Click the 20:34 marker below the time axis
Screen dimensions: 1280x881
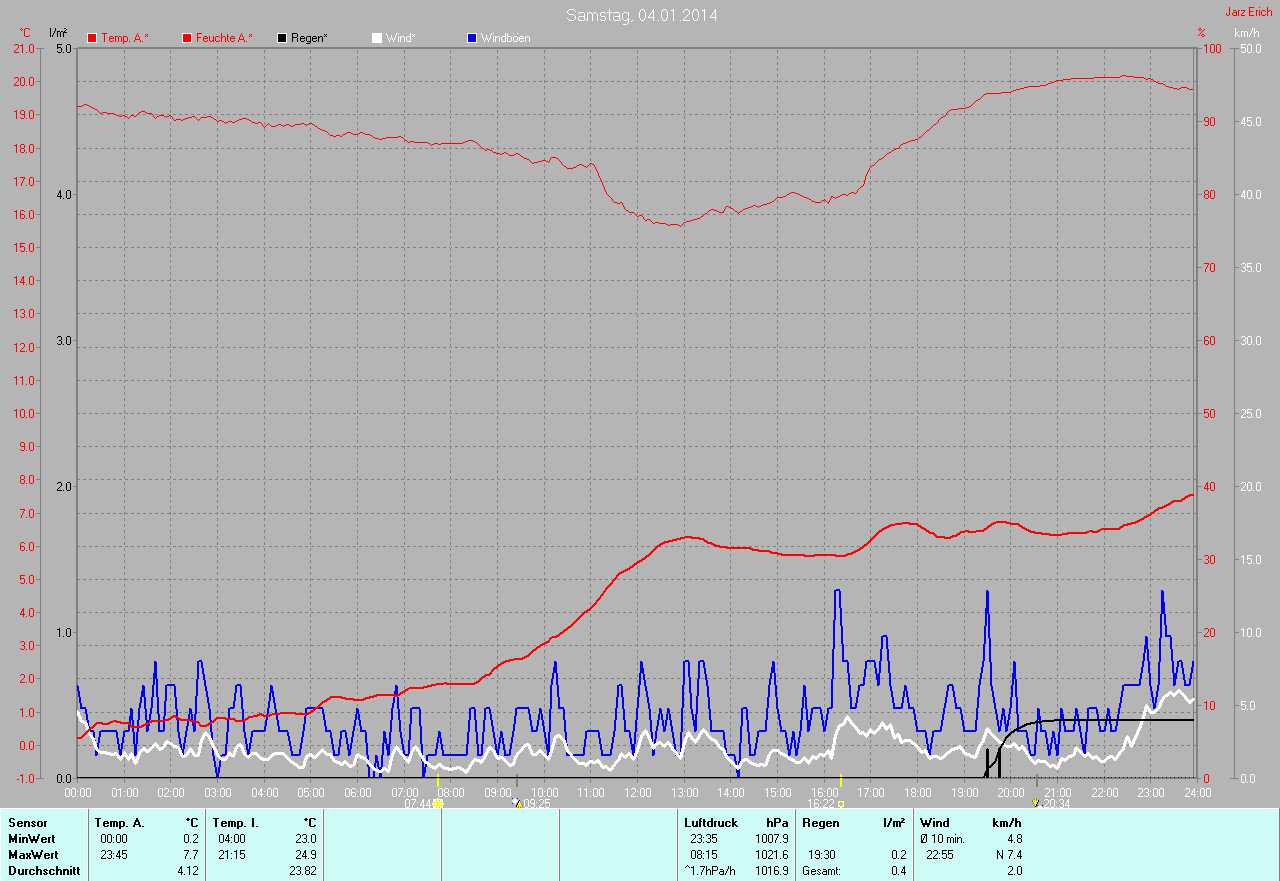click(1036, 802)
